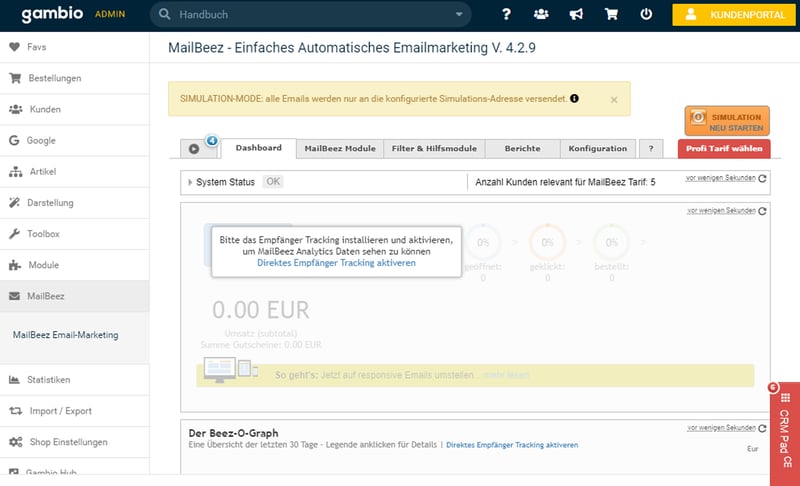The width and height of the screenshot is (800, 486).
Task: Click the info icon in simulation warning
Action: pyautogui.click(x=575, y=99)
